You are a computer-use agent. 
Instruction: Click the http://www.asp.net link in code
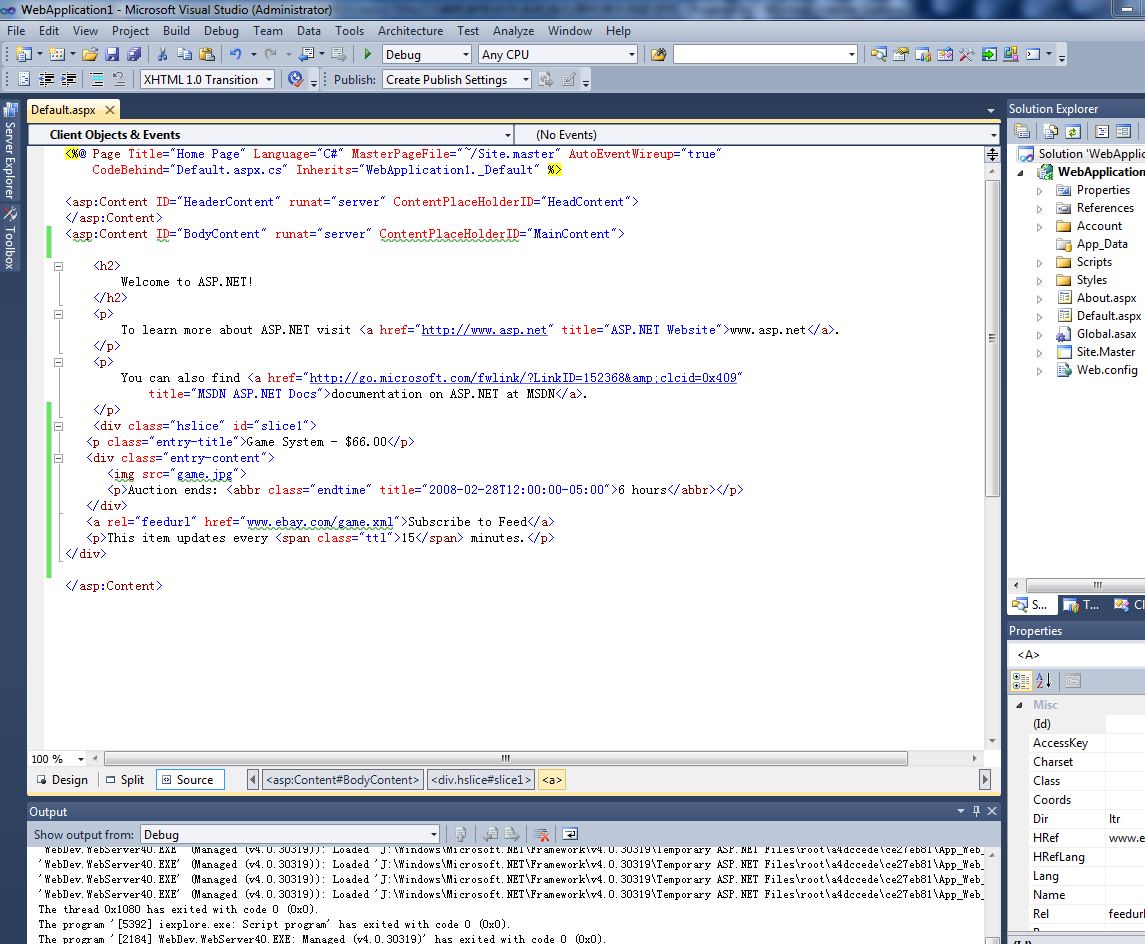484,330
